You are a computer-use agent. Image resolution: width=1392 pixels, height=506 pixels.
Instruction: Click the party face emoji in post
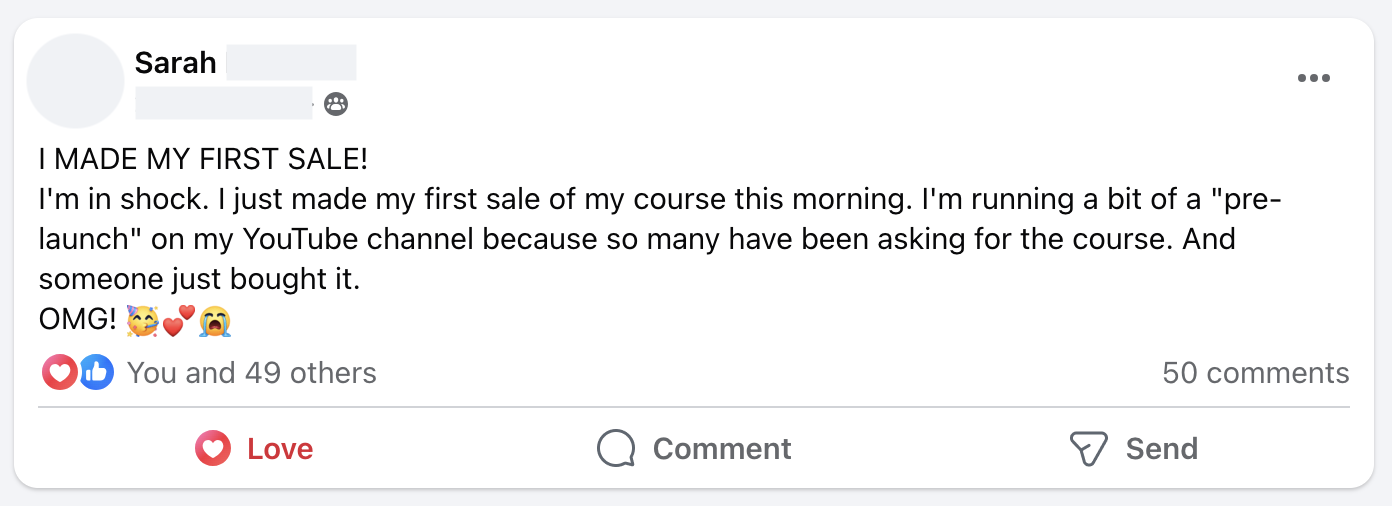[142, 320]
